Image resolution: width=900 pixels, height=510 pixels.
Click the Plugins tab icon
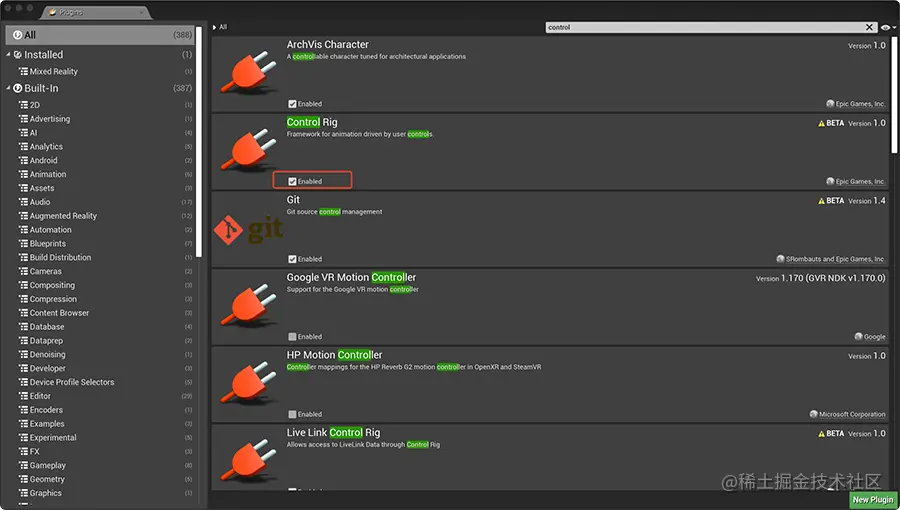[x=52, y=12]
